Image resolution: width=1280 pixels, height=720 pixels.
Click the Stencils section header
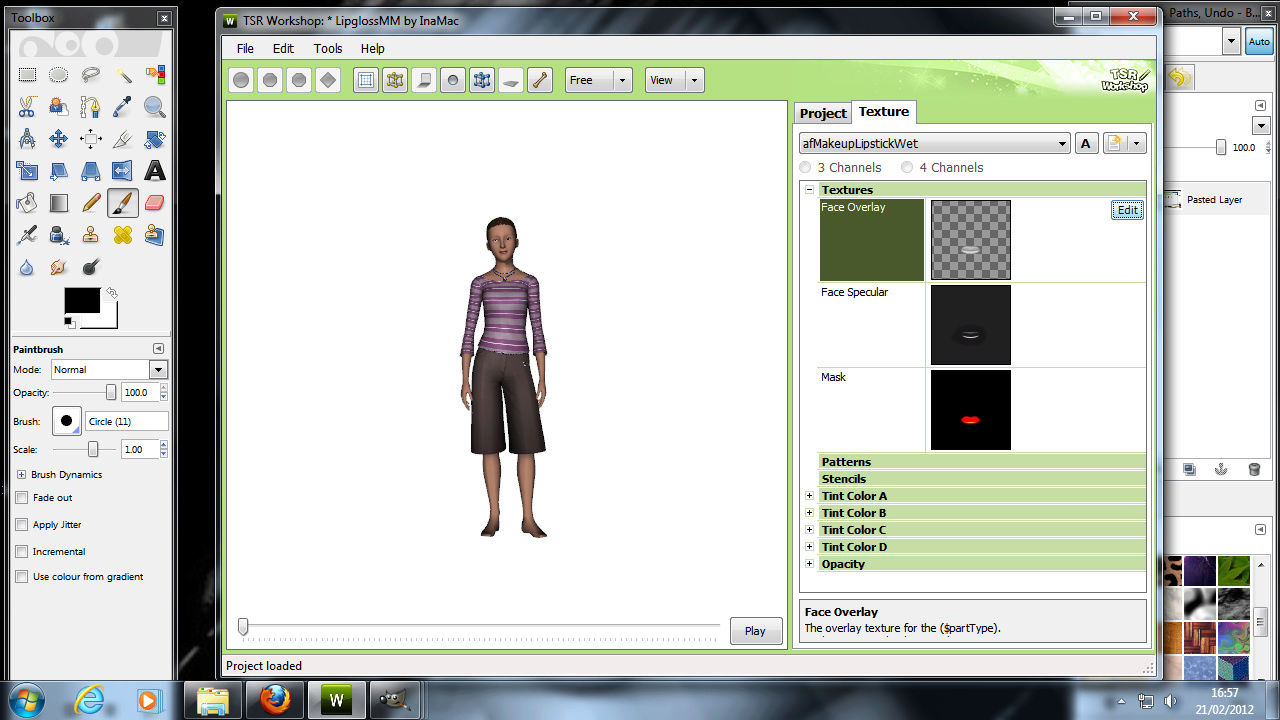coord(982,479)
